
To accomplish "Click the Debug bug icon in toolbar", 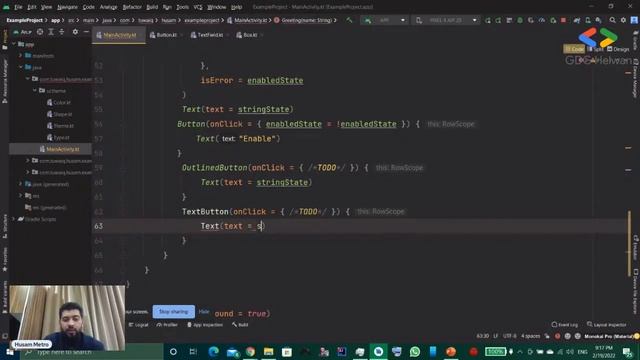I will point(520,20).
